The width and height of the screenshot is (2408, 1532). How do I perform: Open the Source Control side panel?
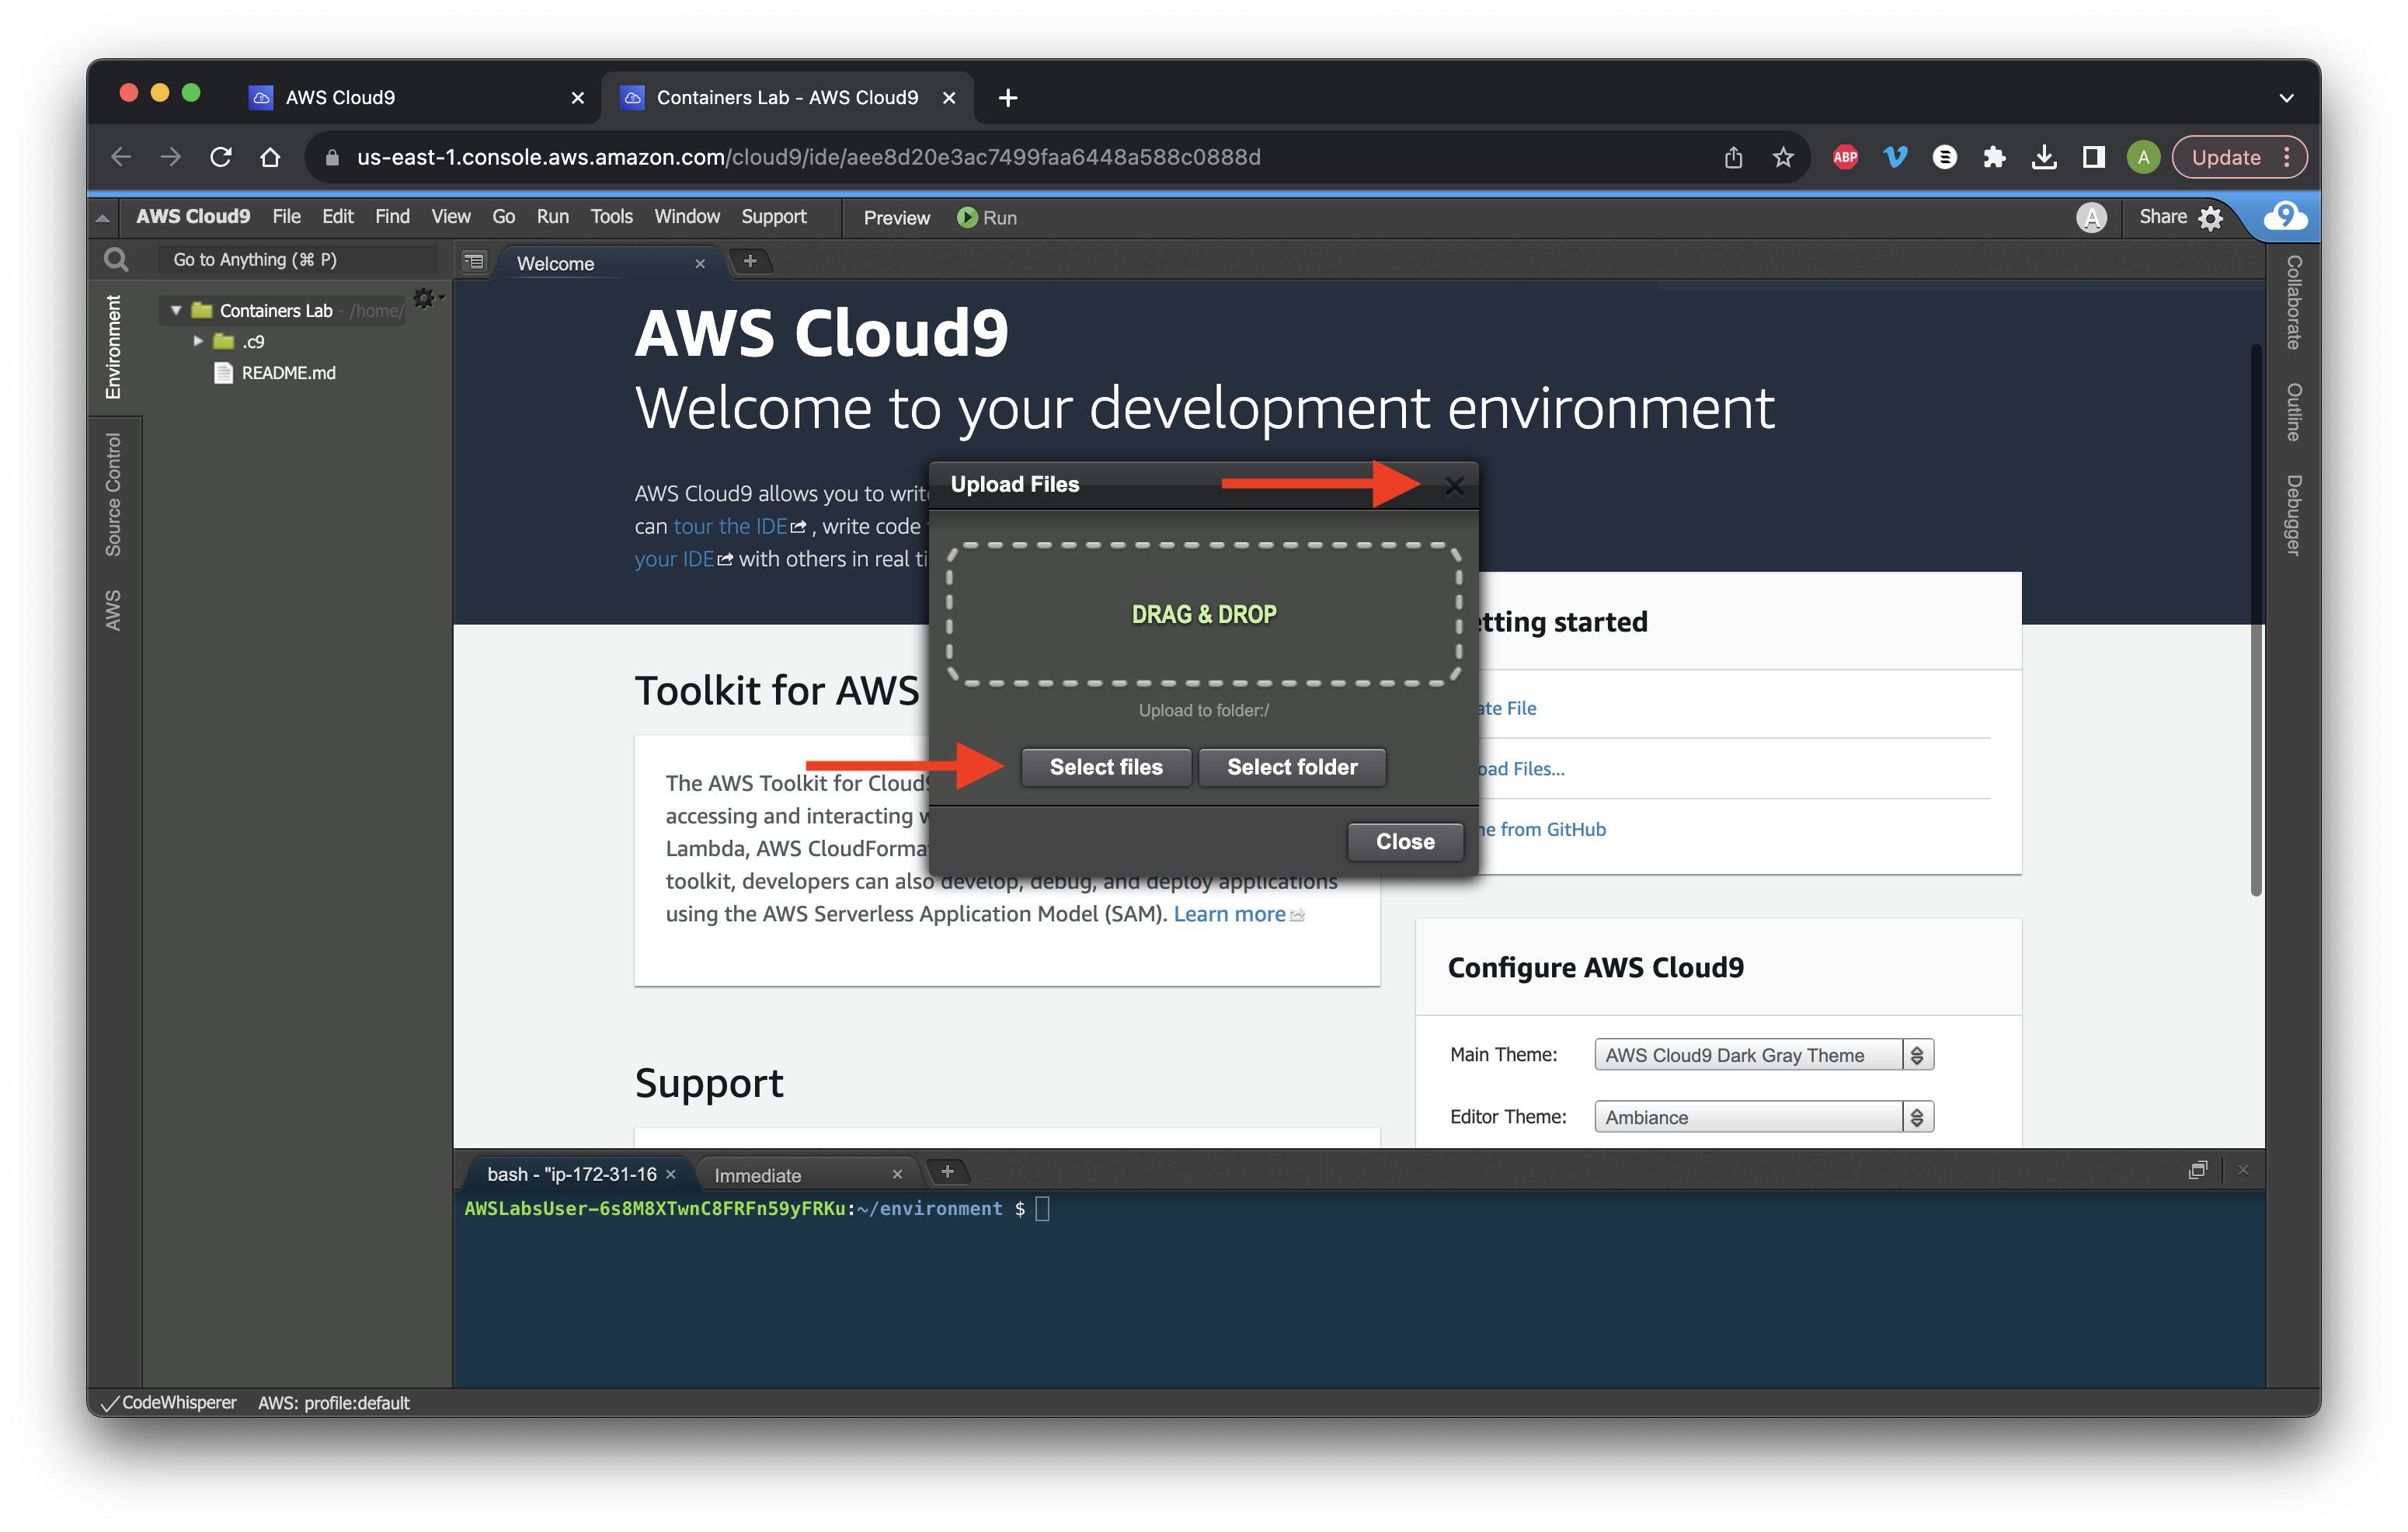point(113,494)
